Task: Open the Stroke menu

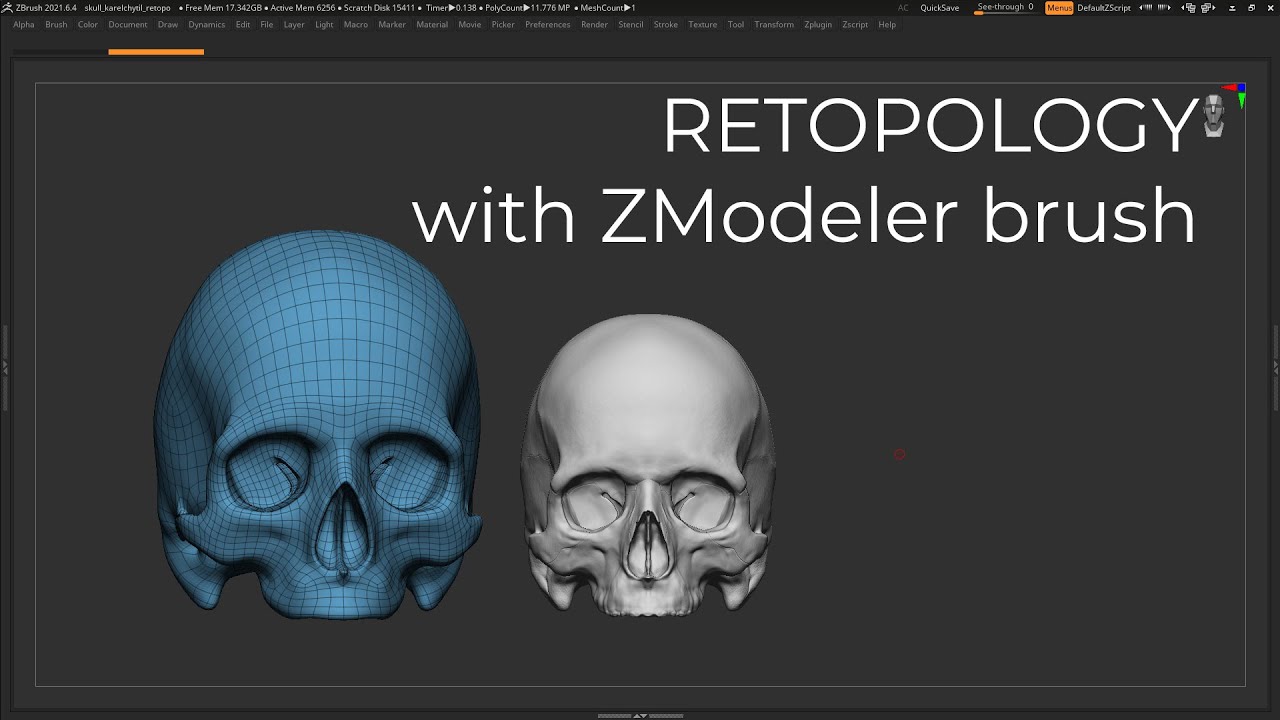Action: pyautogui.click(x=666, y=24)
